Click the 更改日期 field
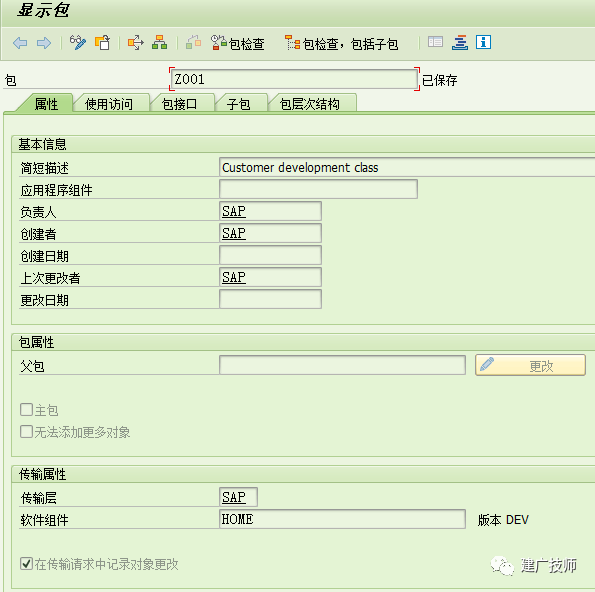 (270, 299)
